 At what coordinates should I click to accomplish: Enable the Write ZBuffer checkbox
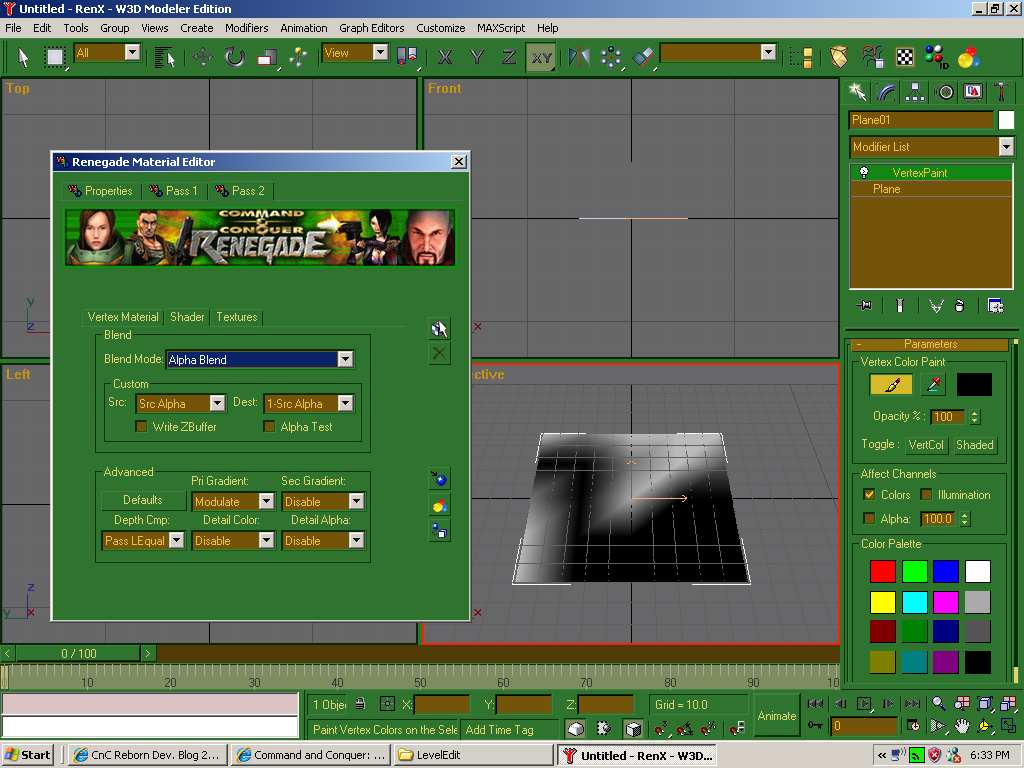tap(142, 427)
